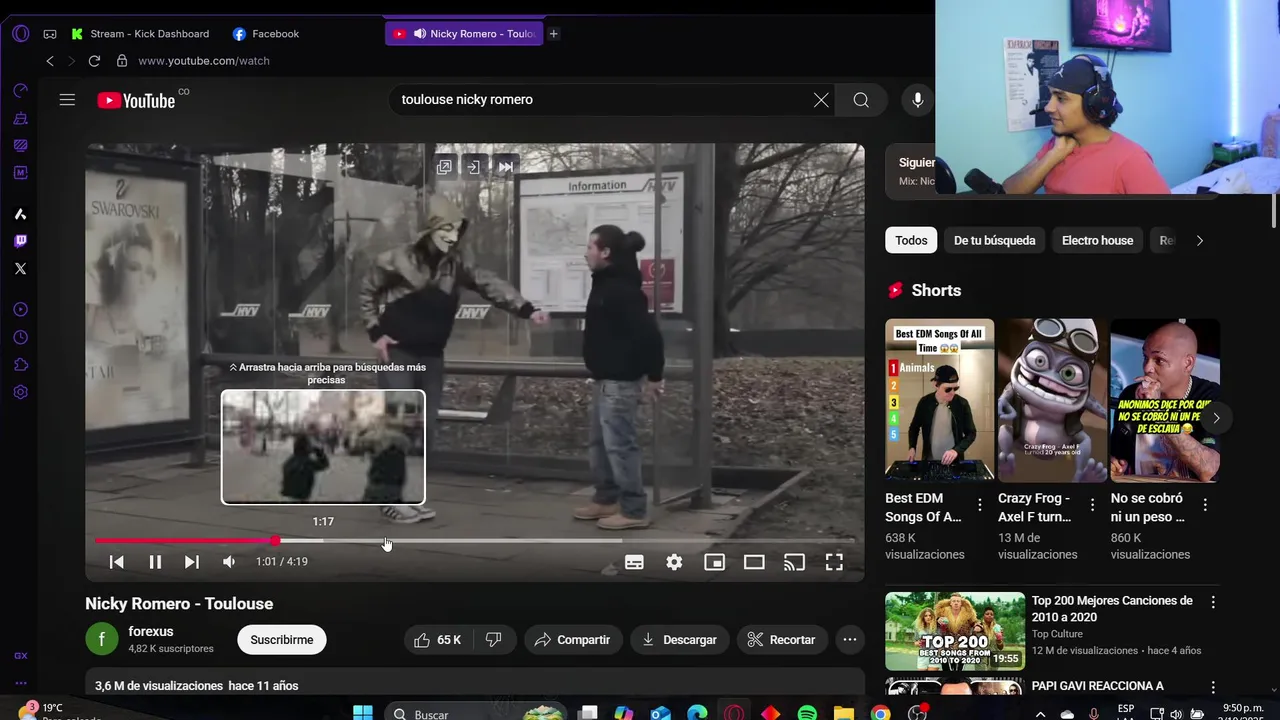This screenshot has height=720, width=1280.
Task: Switch to Facebook browser tab
Action: [266, 34]
